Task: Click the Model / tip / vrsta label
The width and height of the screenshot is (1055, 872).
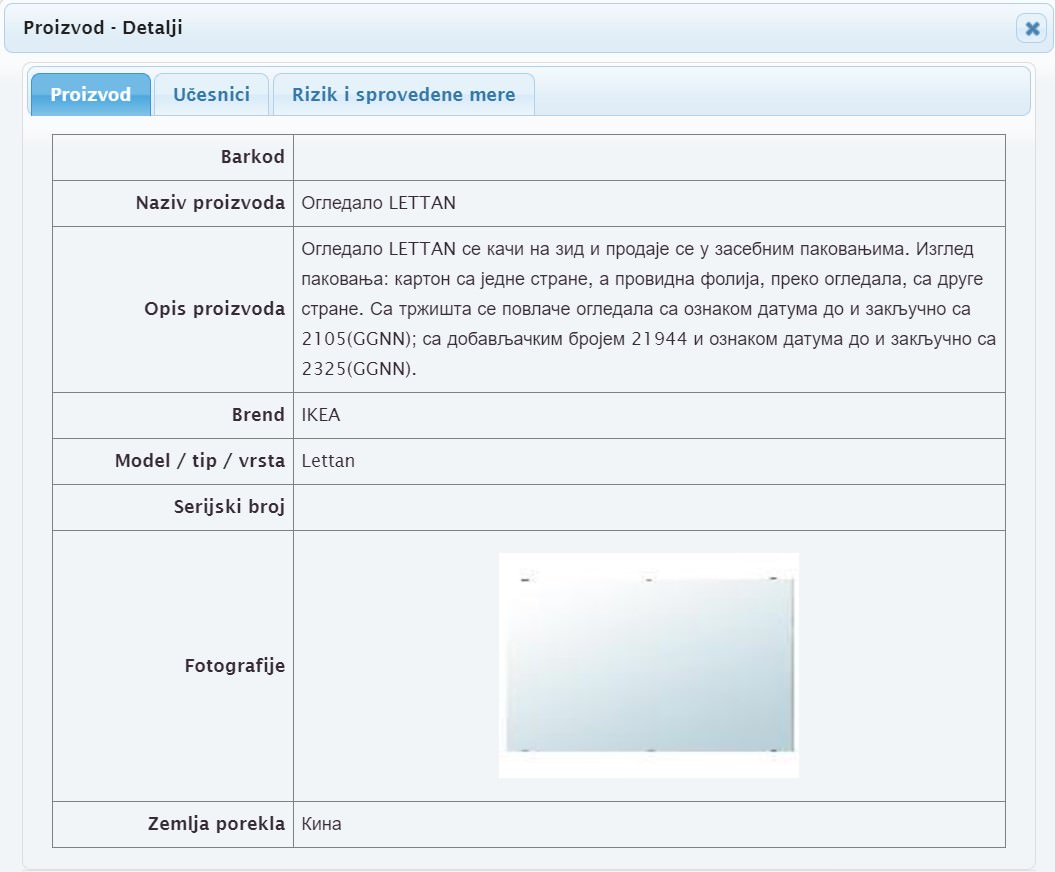Action: click(x=200, y=461)
